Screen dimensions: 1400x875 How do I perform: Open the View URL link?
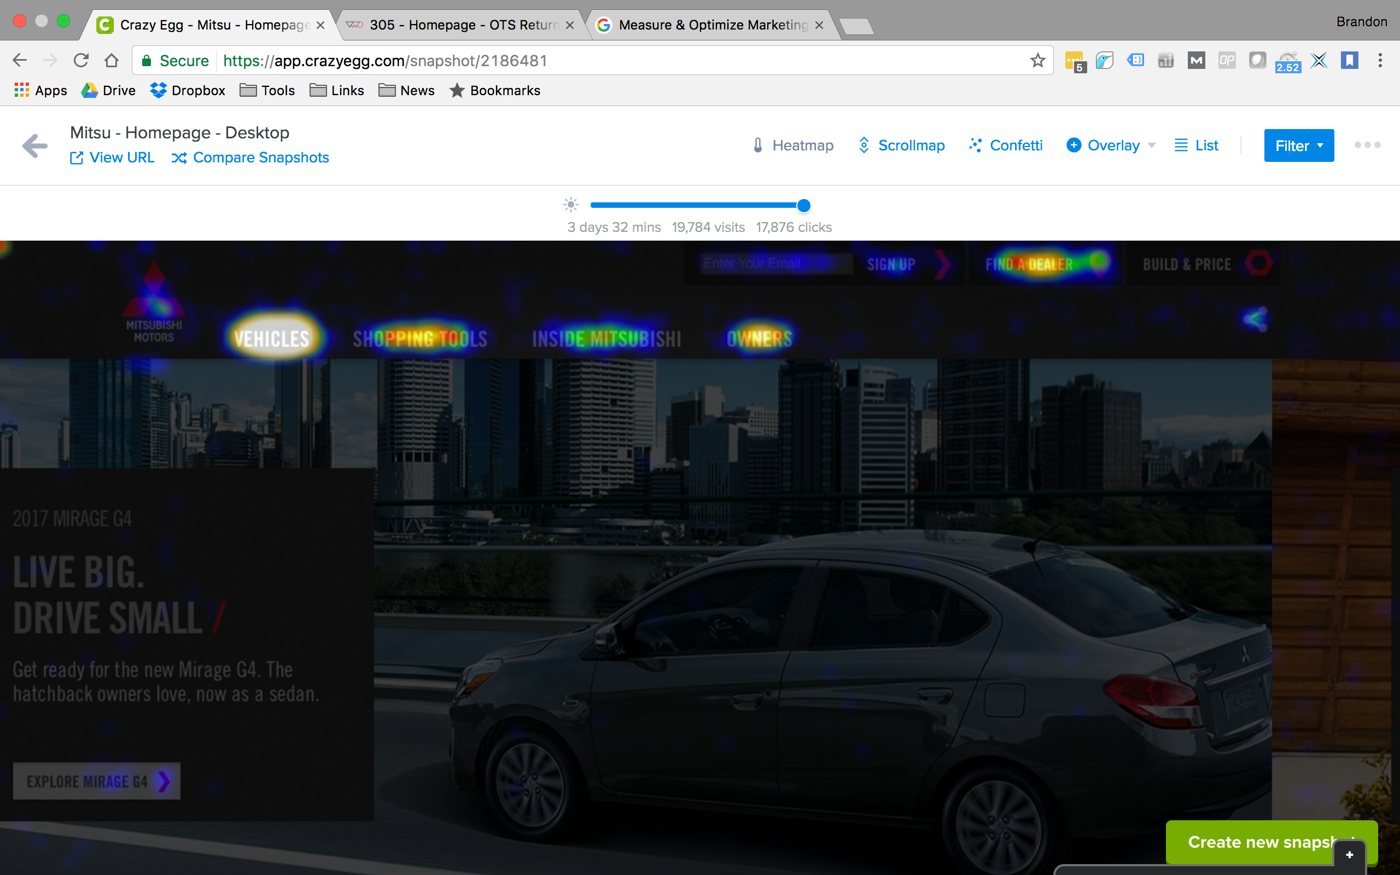click(112, 158)
